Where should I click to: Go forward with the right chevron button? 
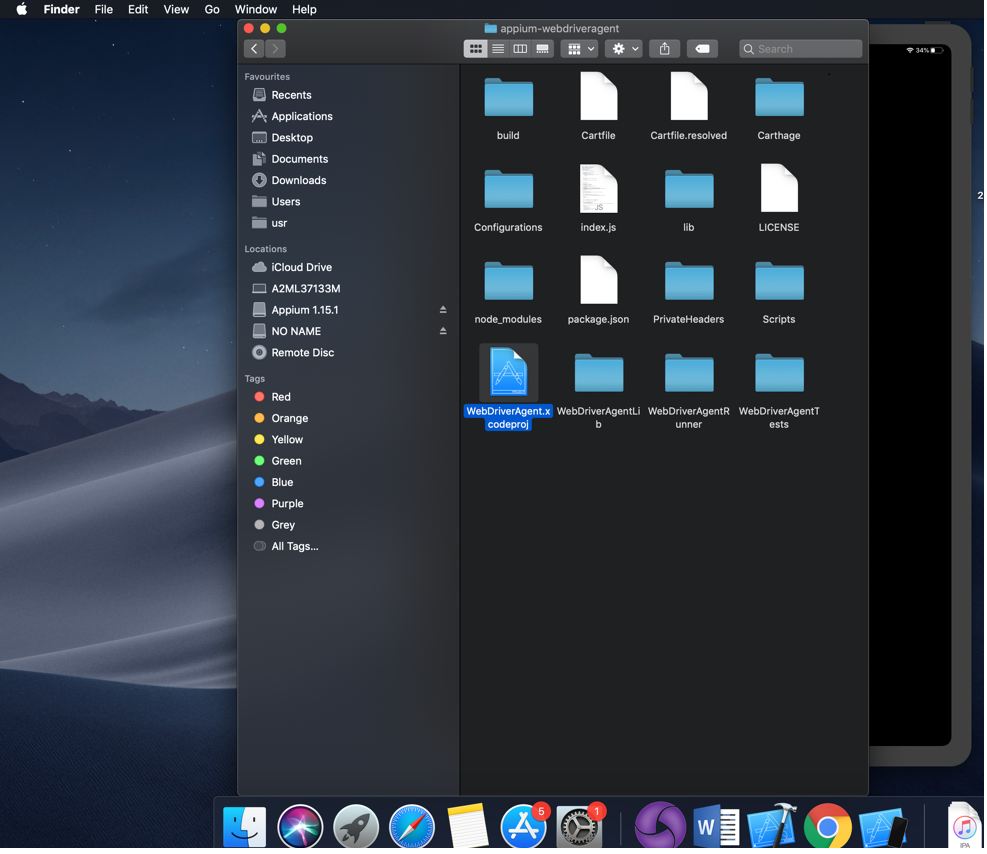pos(275,48)
